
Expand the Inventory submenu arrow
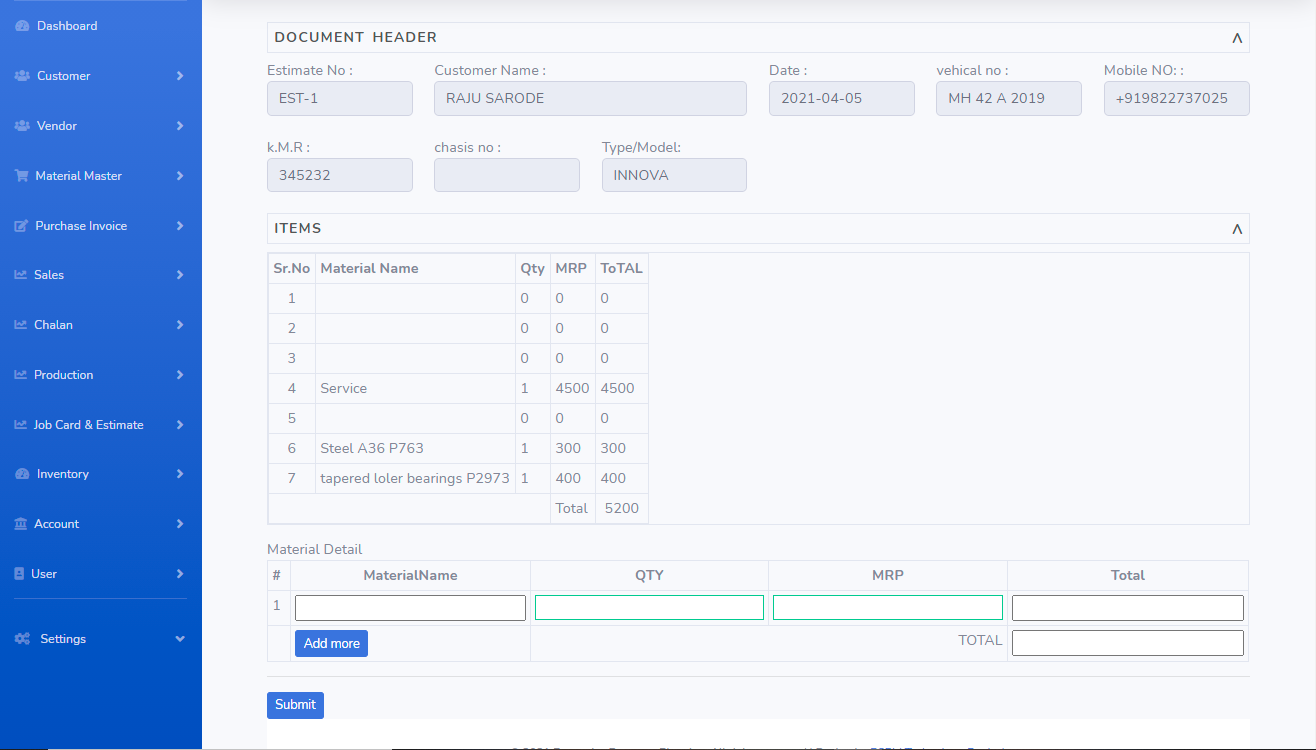pyautogui.click(x=180, y=474)
